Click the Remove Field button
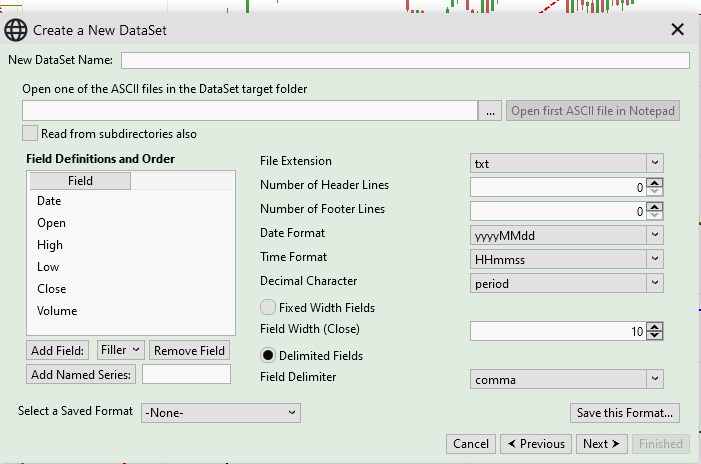701x464 pixels. [190, 350]
